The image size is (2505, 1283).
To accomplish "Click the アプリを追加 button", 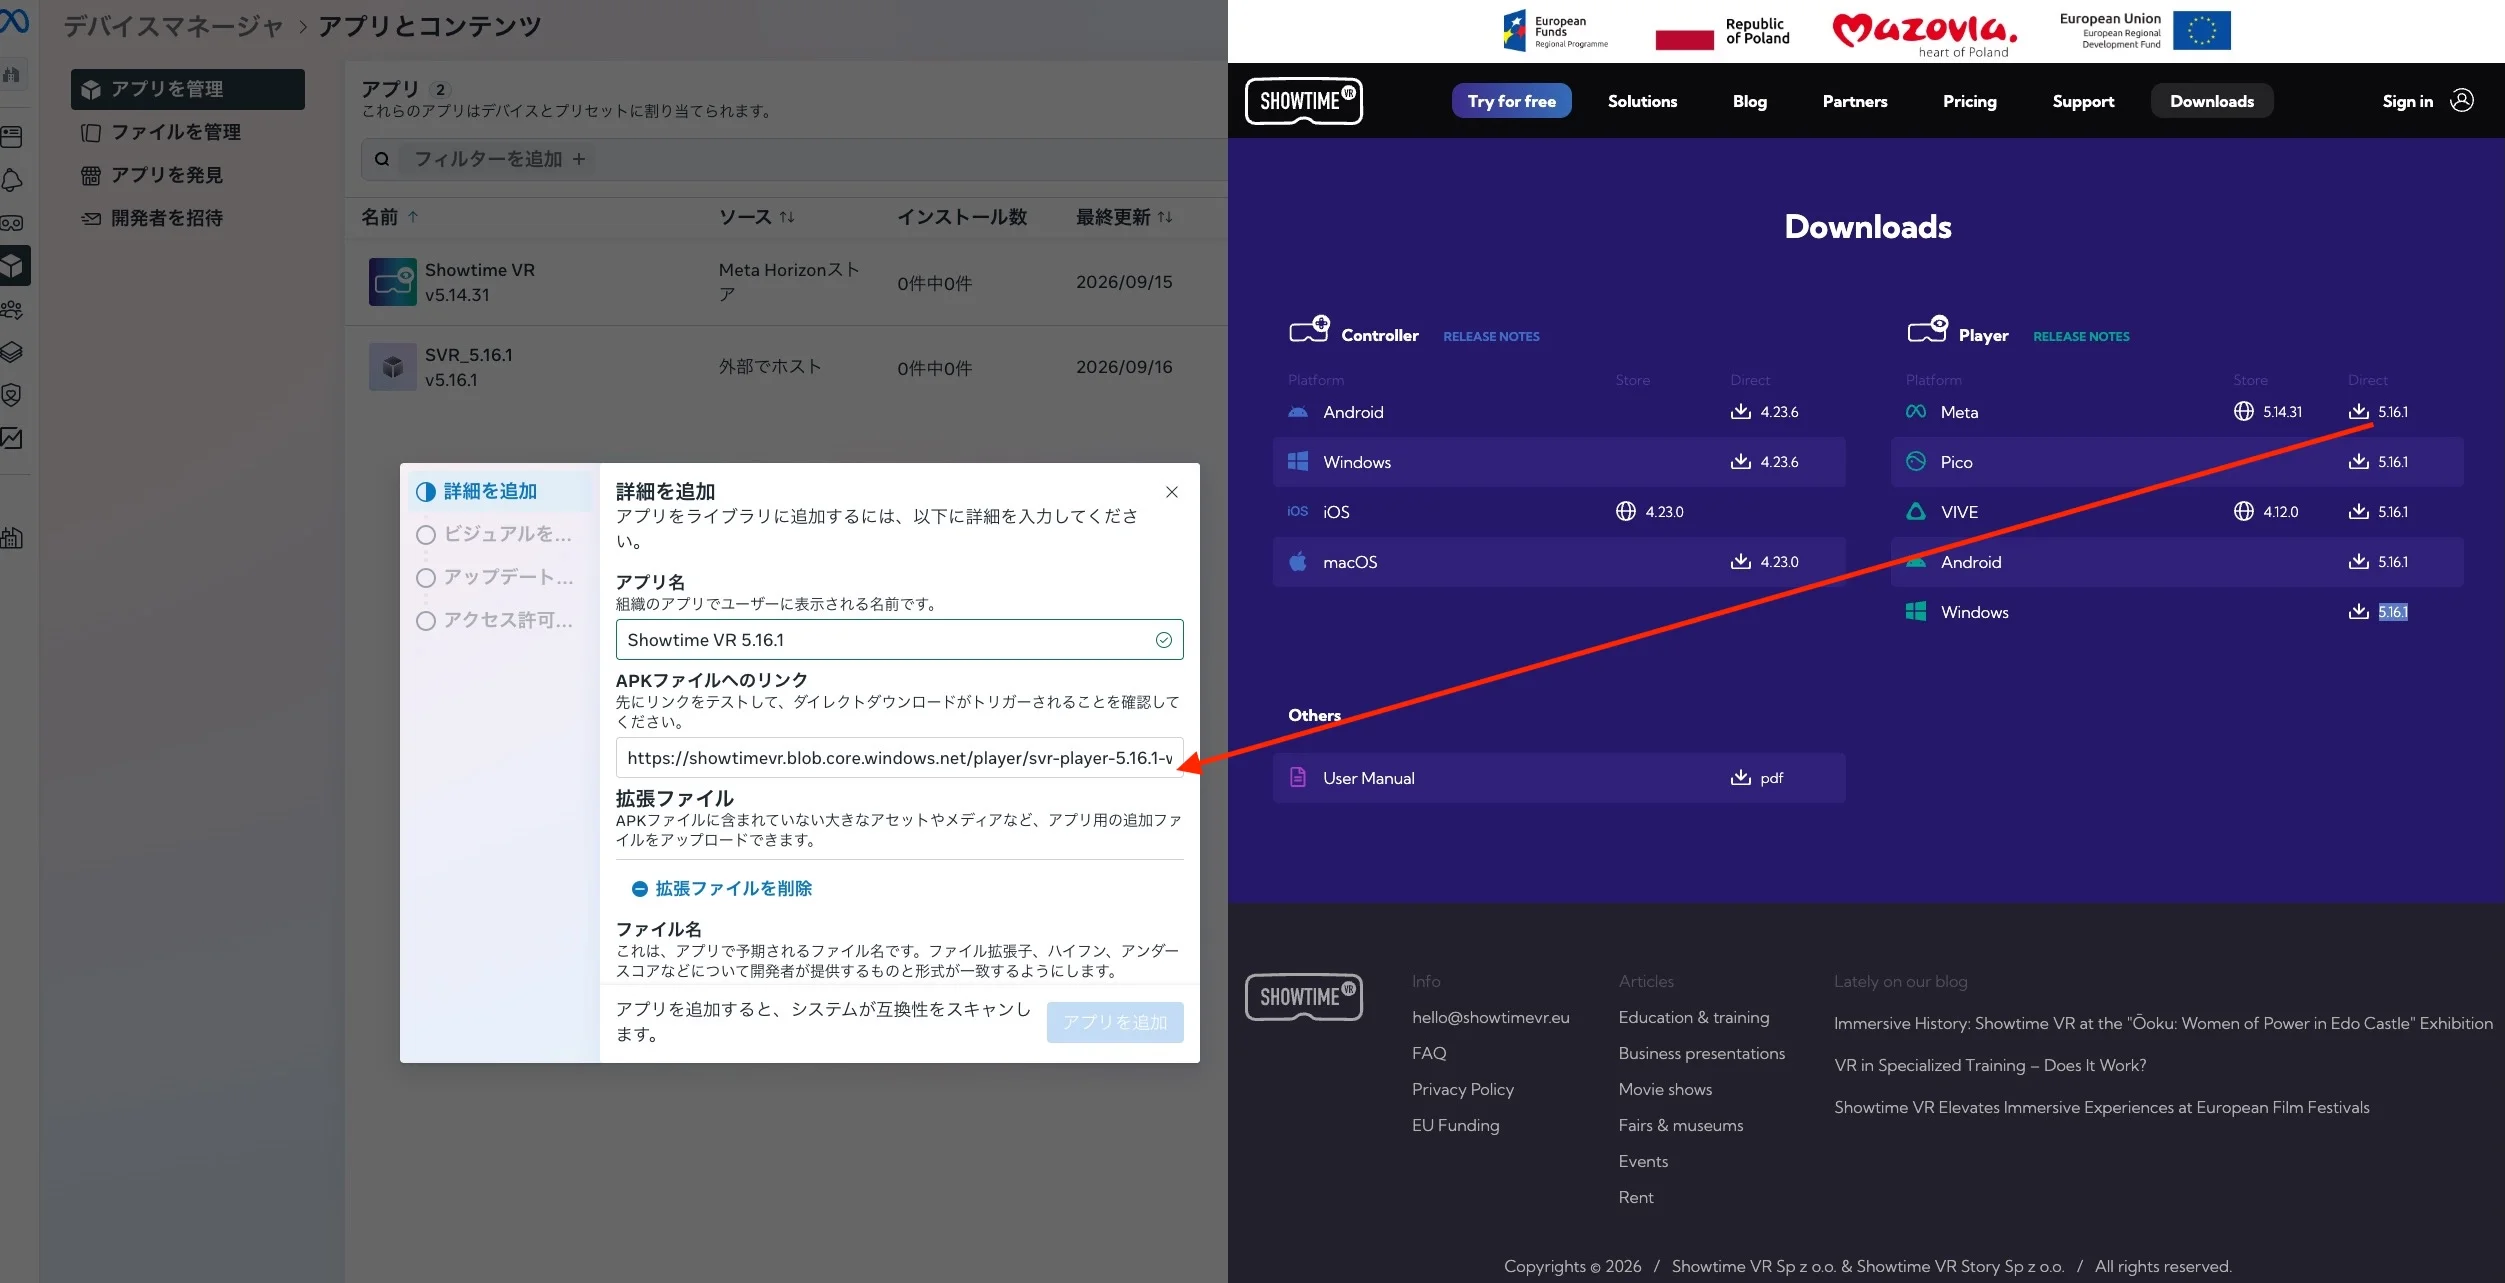I will pos(1115,1022).
